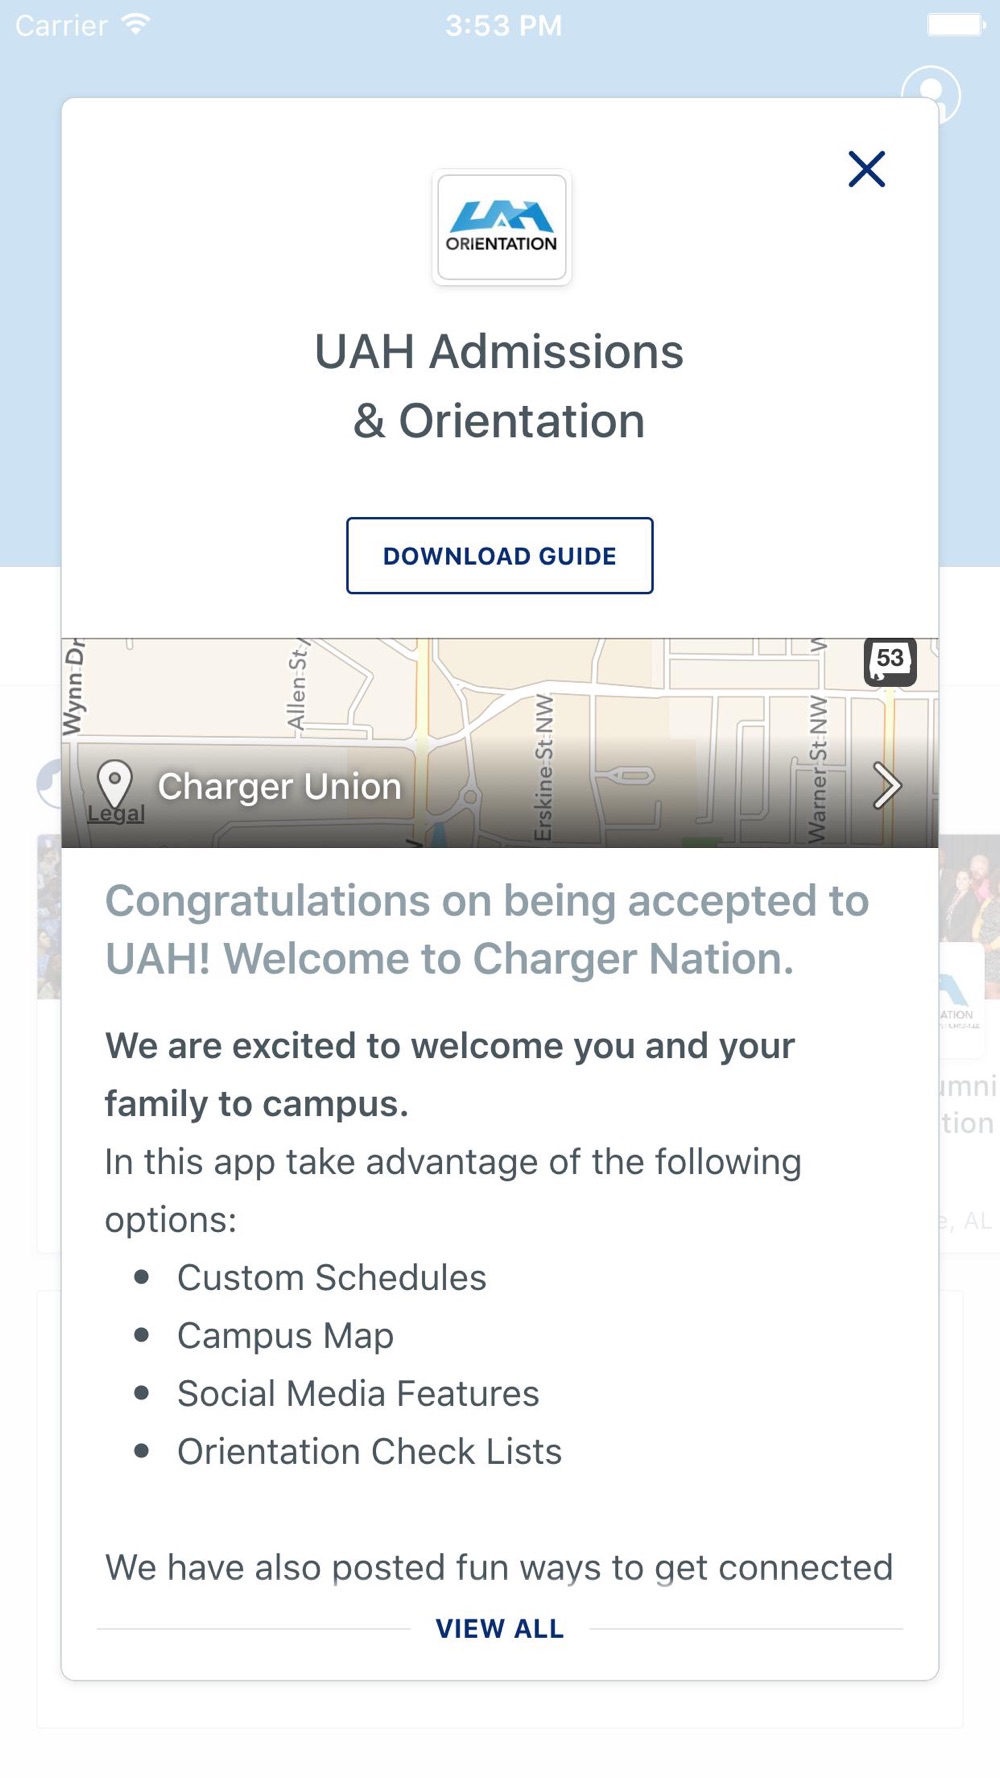Tap the Campus Map list item
1000x1778 pixels.
(x=285, y=1335)
